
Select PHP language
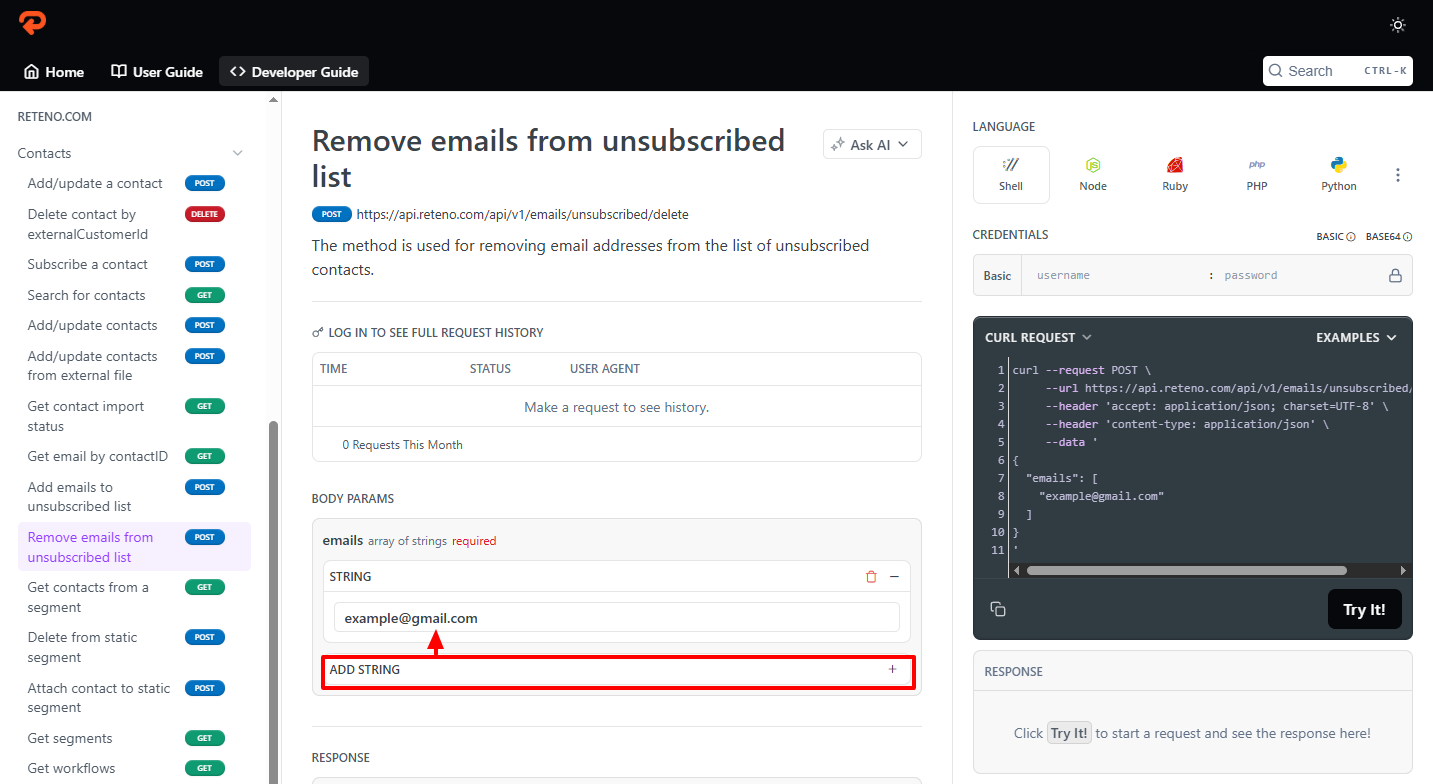tap(1257, 175)
